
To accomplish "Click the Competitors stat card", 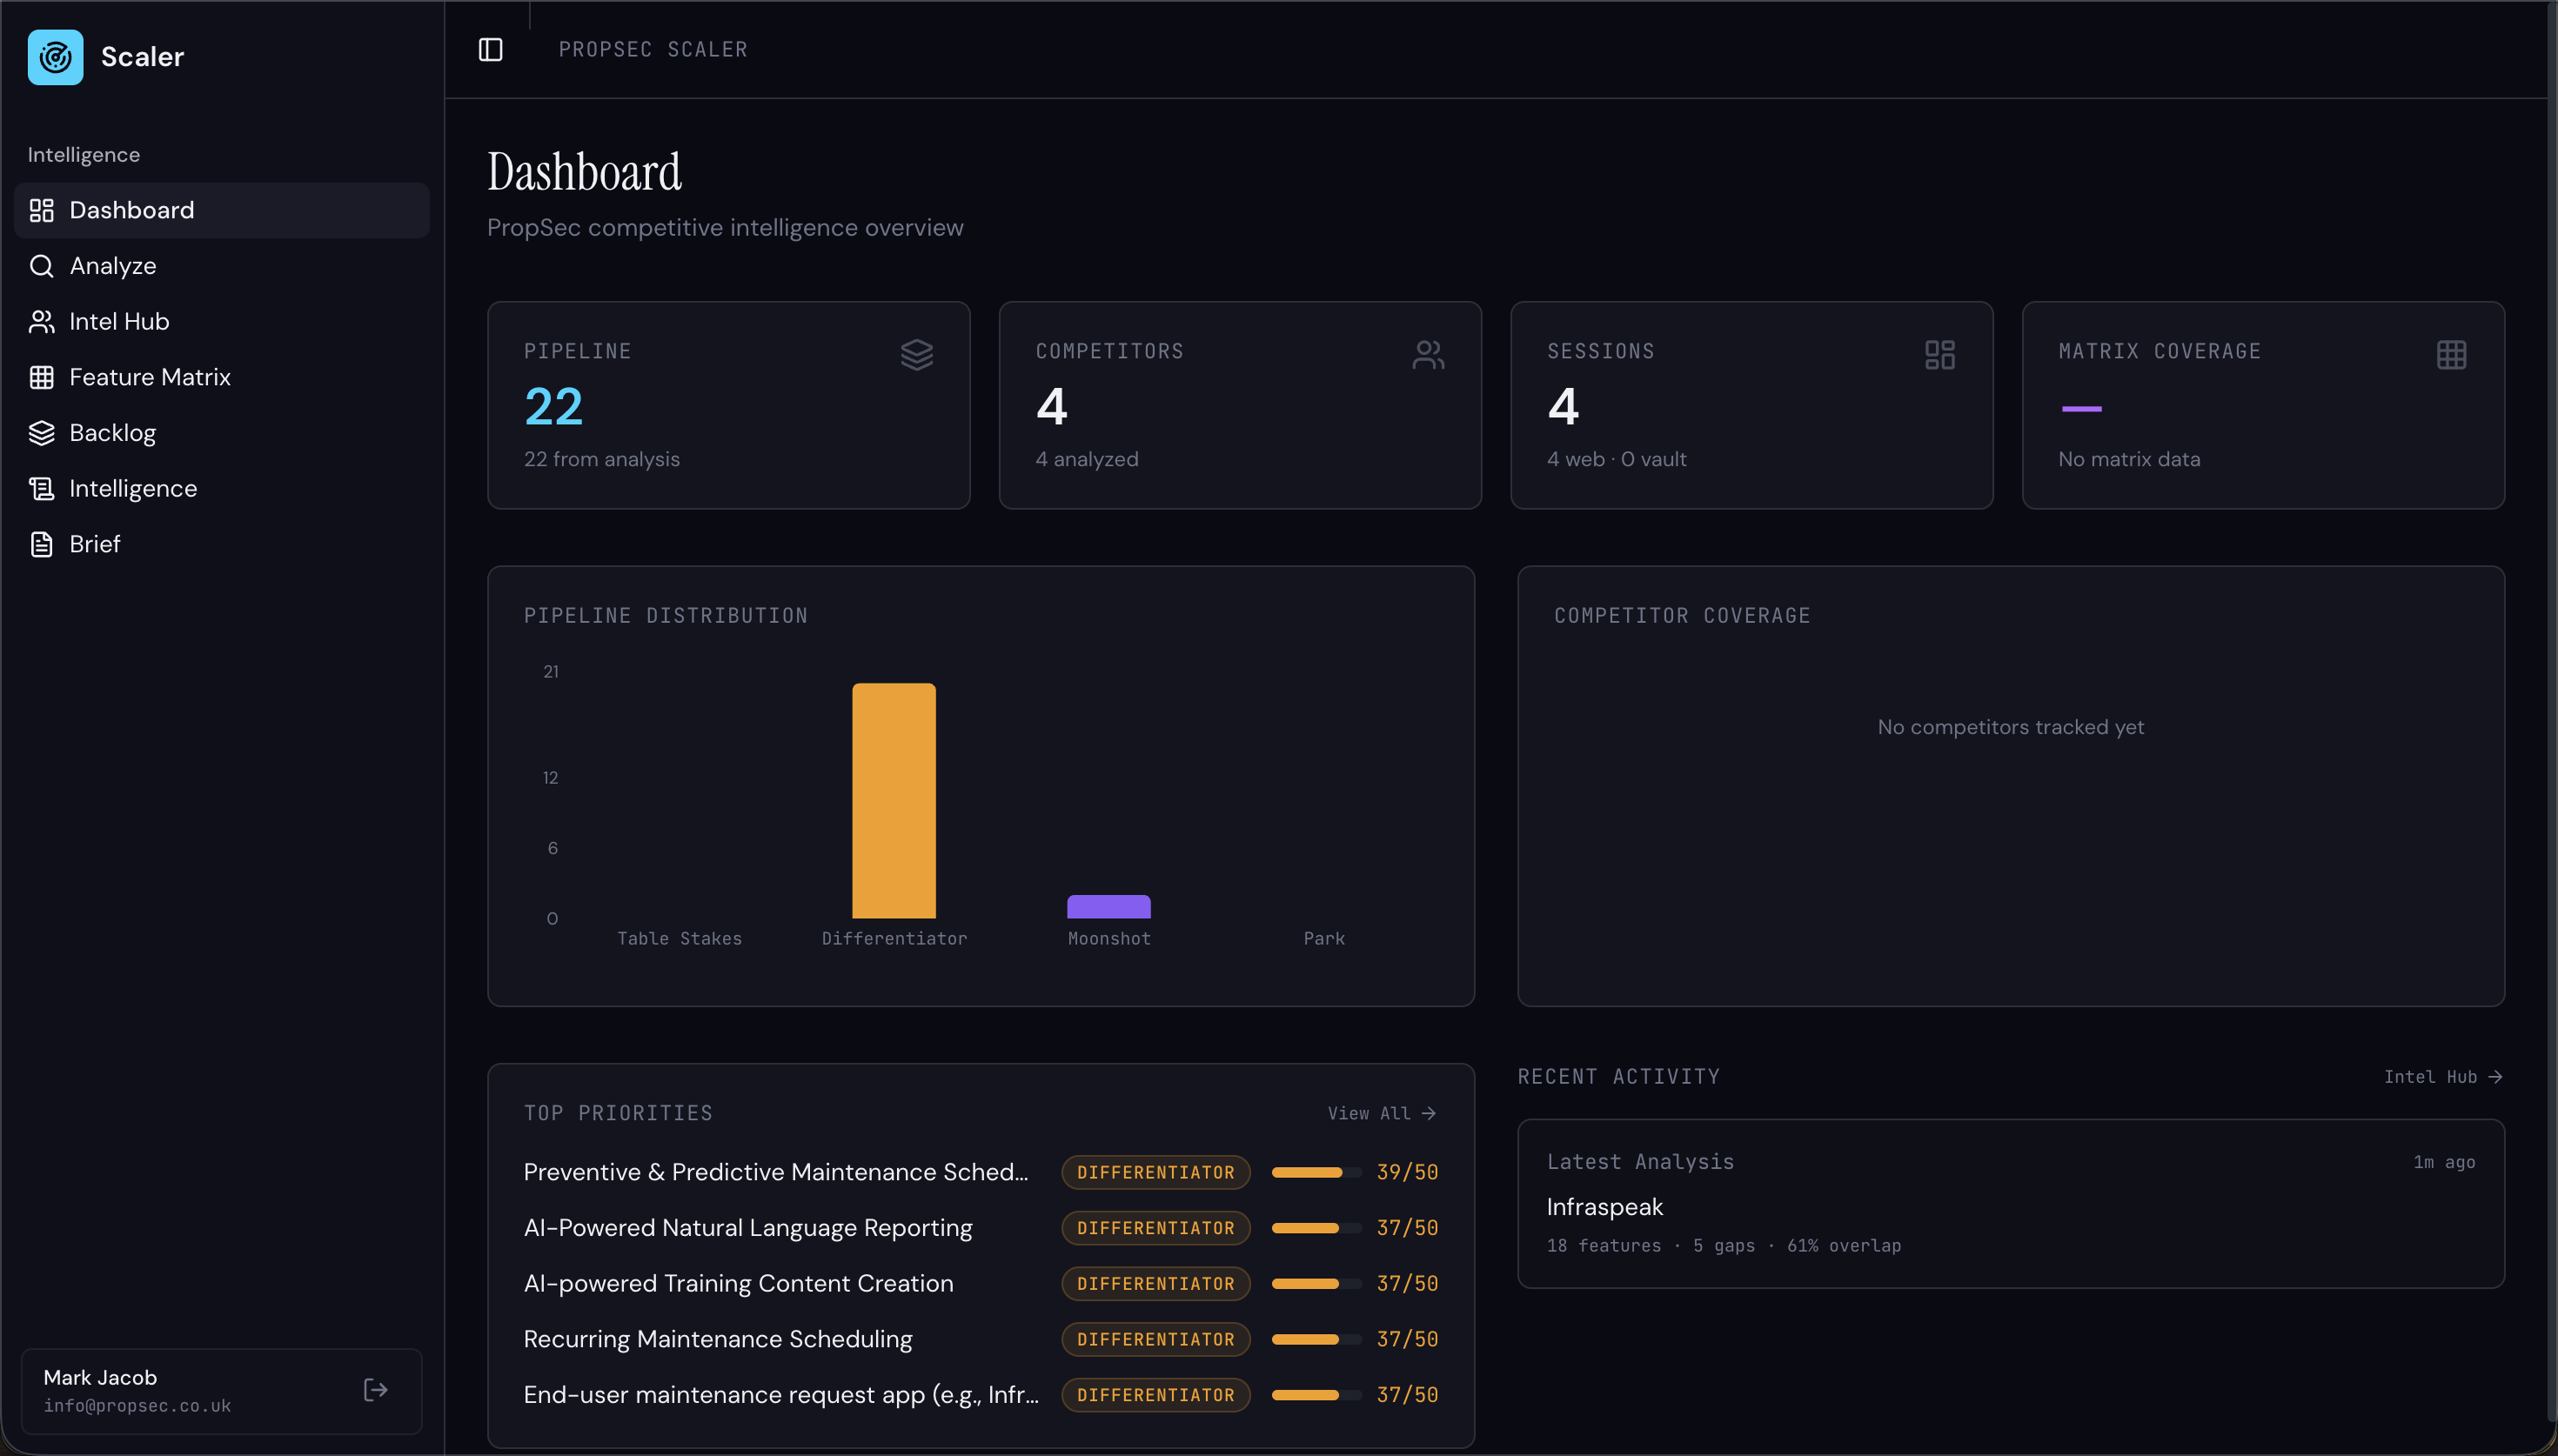I will point(1240,405).
